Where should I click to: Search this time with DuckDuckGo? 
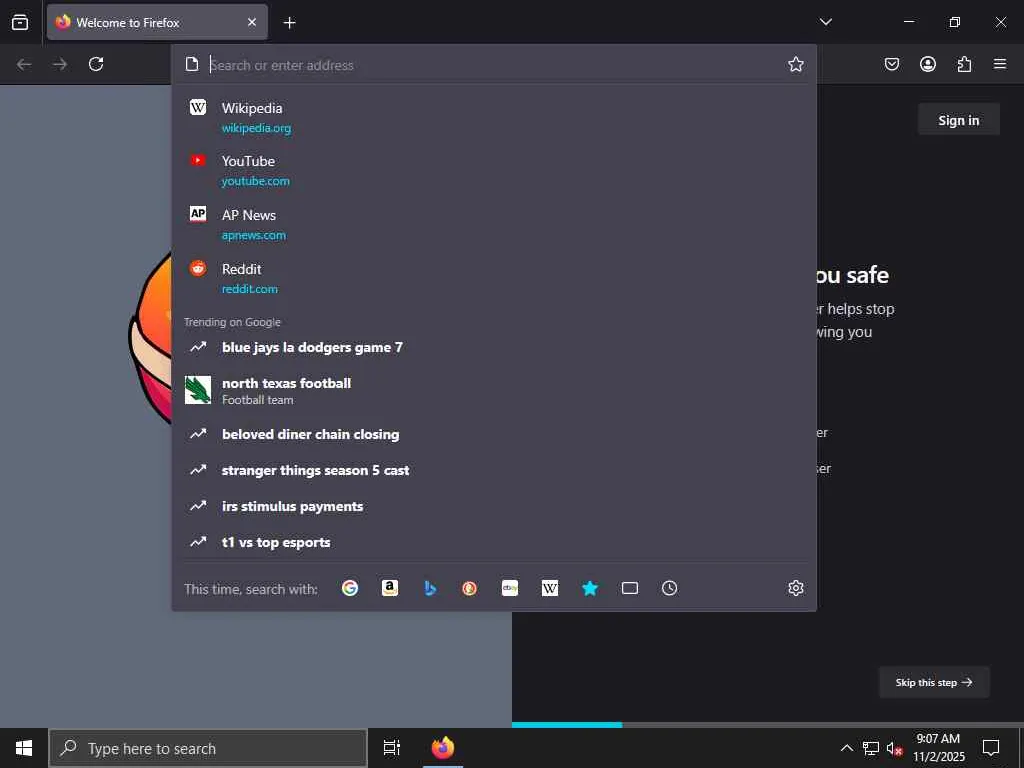coord(470,588)
